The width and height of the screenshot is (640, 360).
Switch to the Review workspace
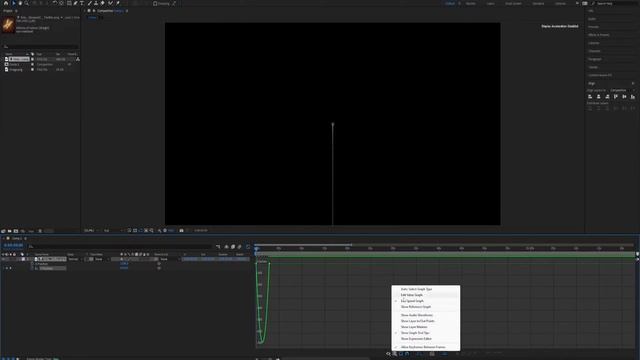(471, 3)
